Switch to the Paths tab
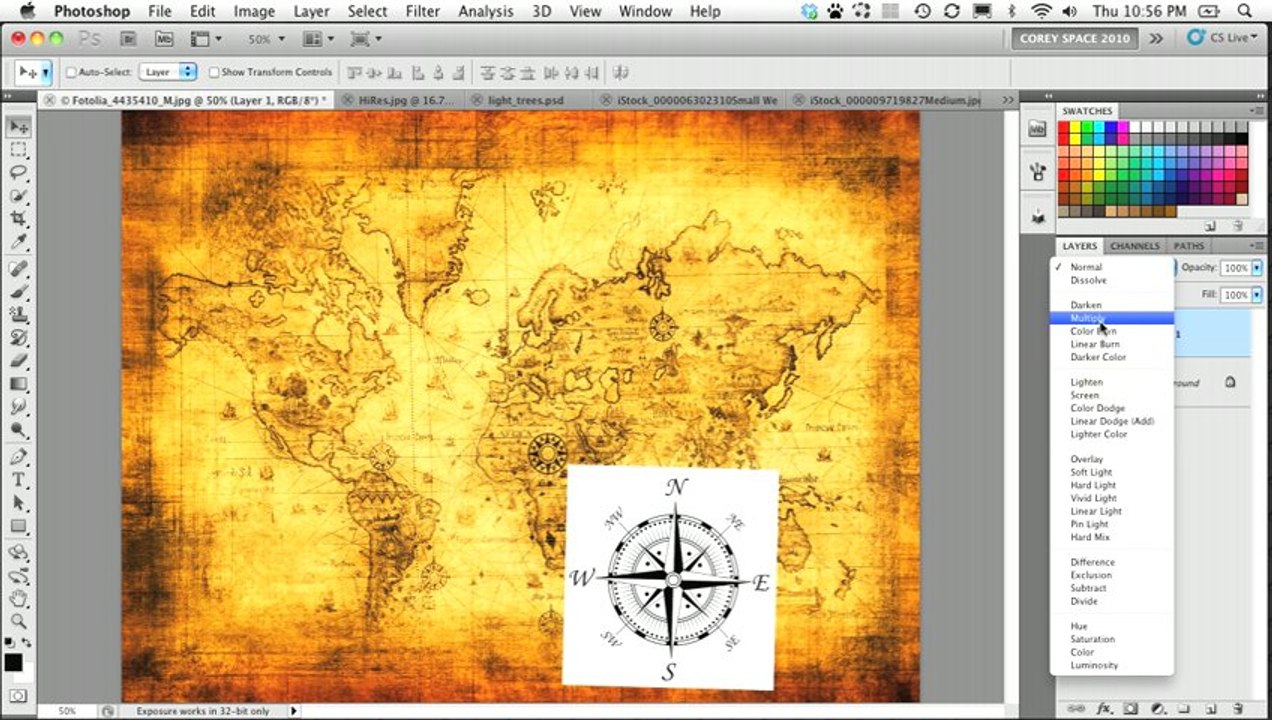 (1188, 246)
